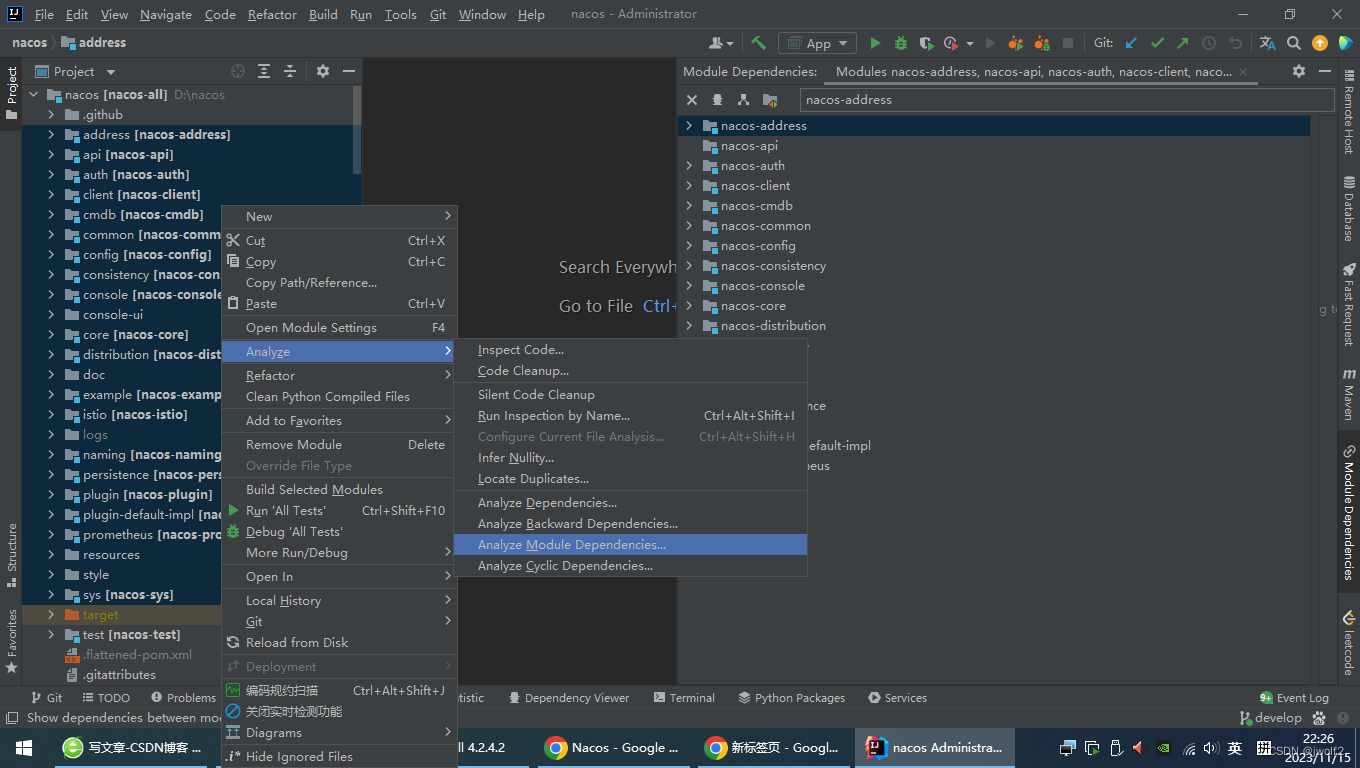Screen dimensions: 1360x768
Task: Close the Modules nacos-address dependencies tab
Action: [1243, 72]
